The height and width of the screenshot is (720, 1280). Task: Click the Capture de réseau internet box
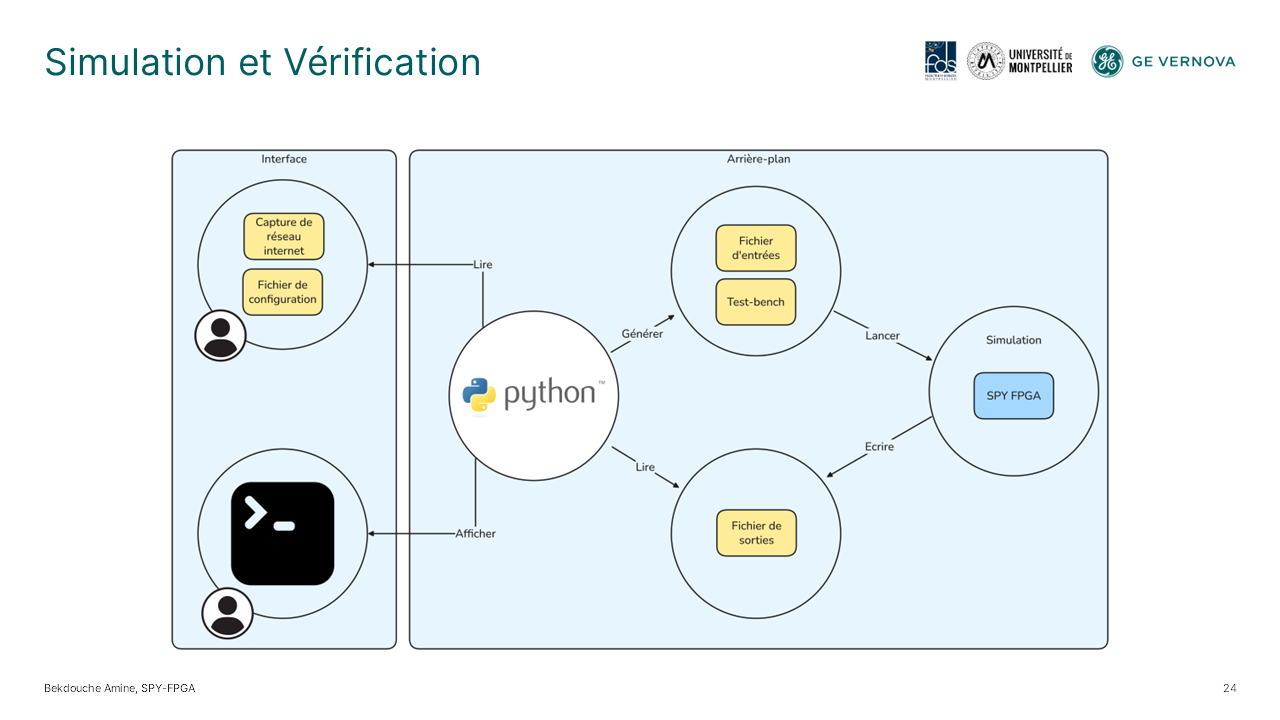(284, 237)
